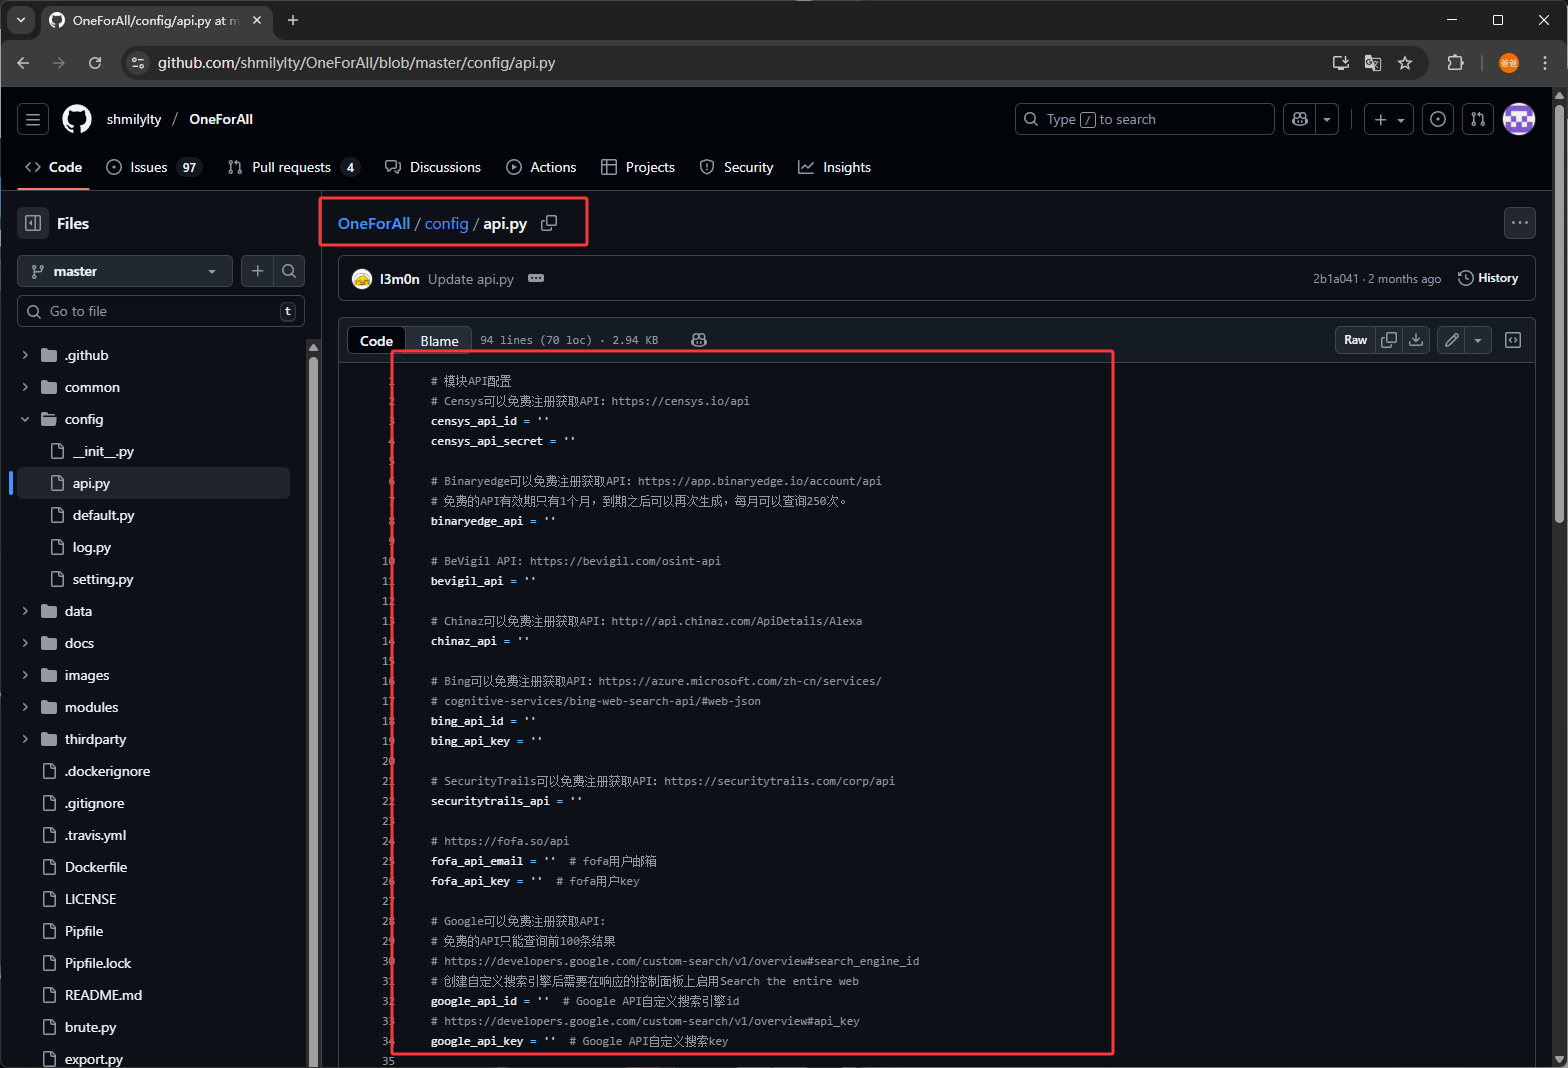This screenshot has width=1568, height=1068.
Task: Open the edit options dropdown arrow
Action: point(1478,340)
